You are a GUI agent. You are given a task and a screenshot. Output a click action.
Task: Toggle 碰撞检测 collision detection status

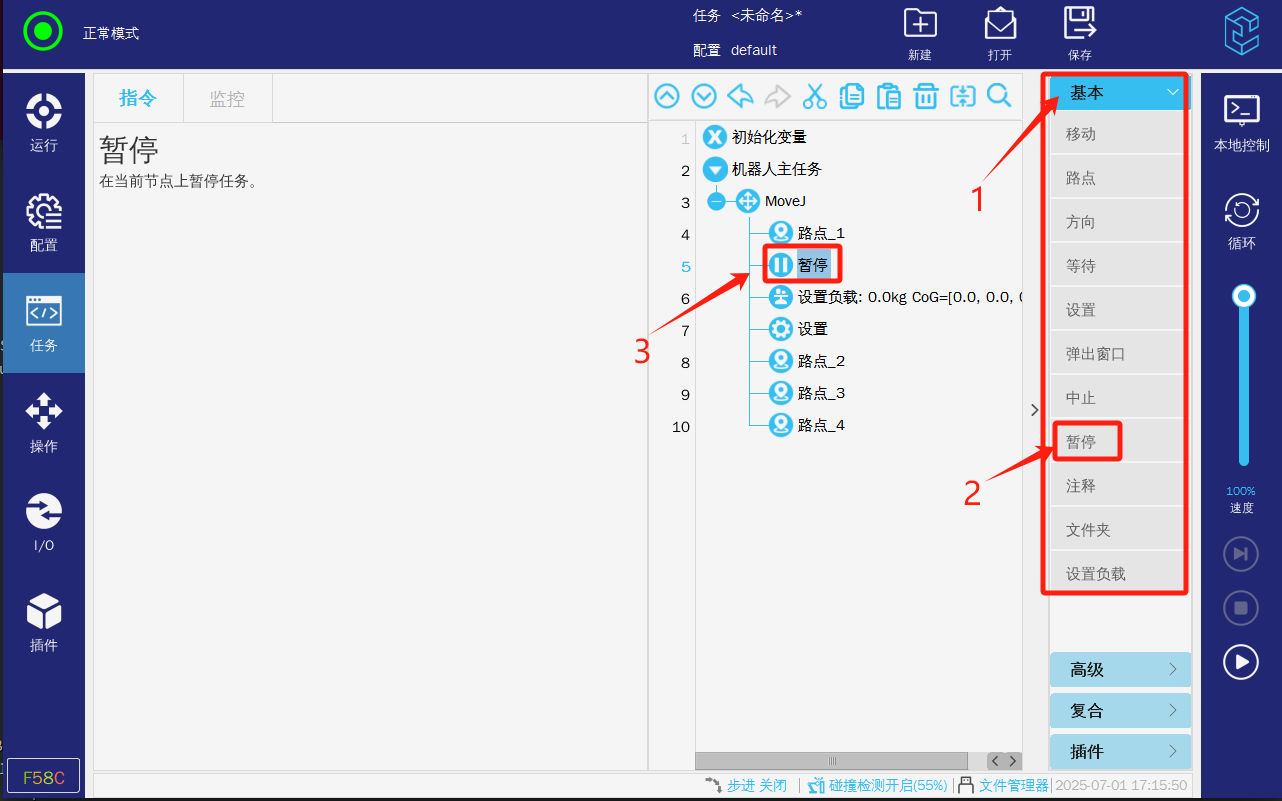(878, 786)
